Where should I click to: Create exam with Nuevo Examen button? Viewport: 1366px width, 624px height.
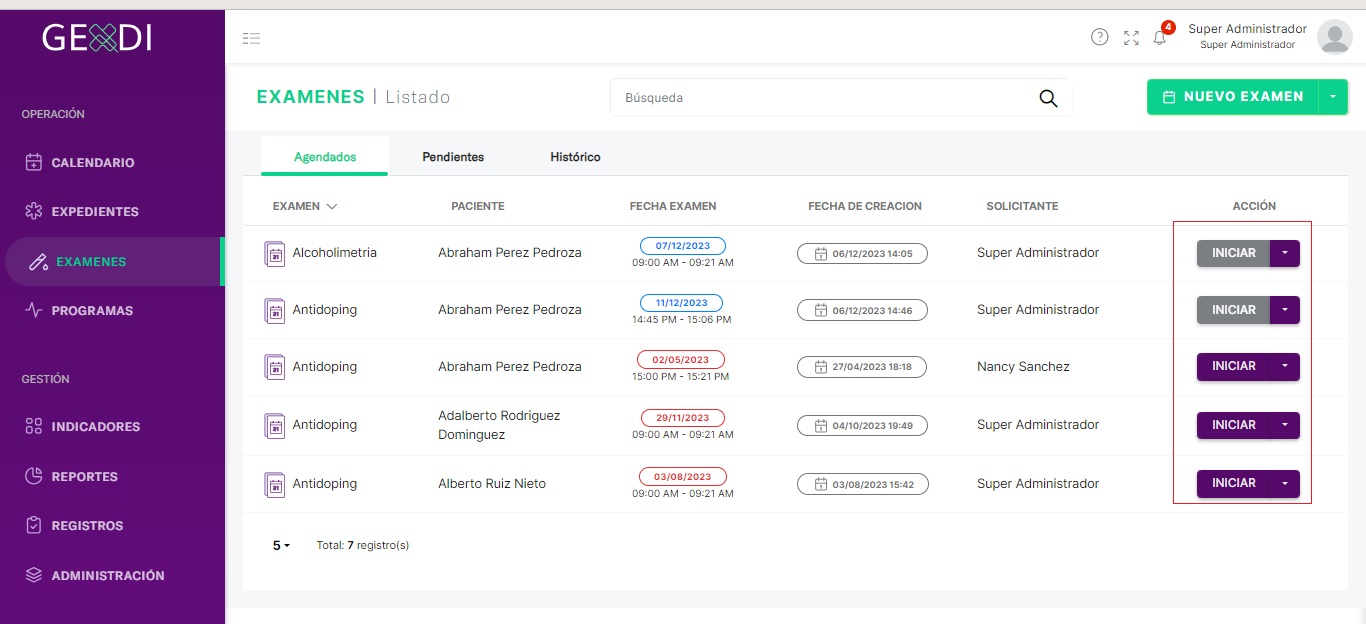[x=1233, y=97]
